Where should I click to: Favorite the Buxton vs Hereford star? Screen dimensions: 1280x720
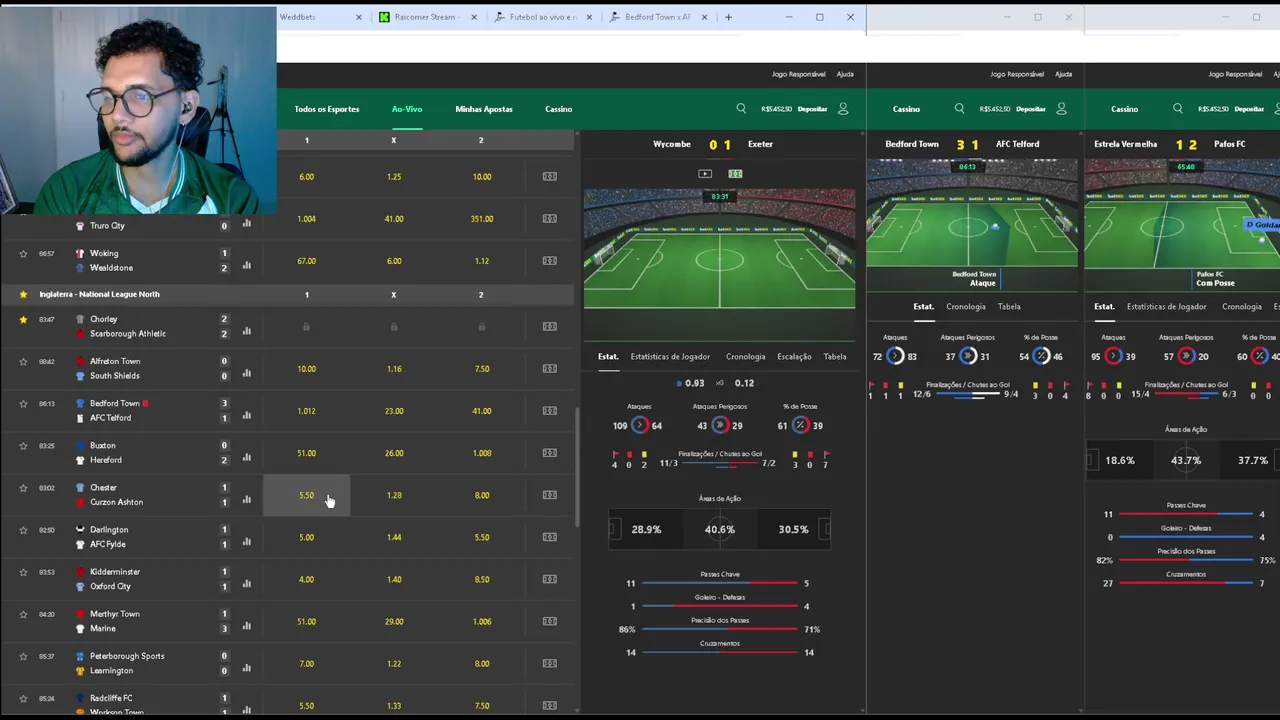click(x=23, y=446)
